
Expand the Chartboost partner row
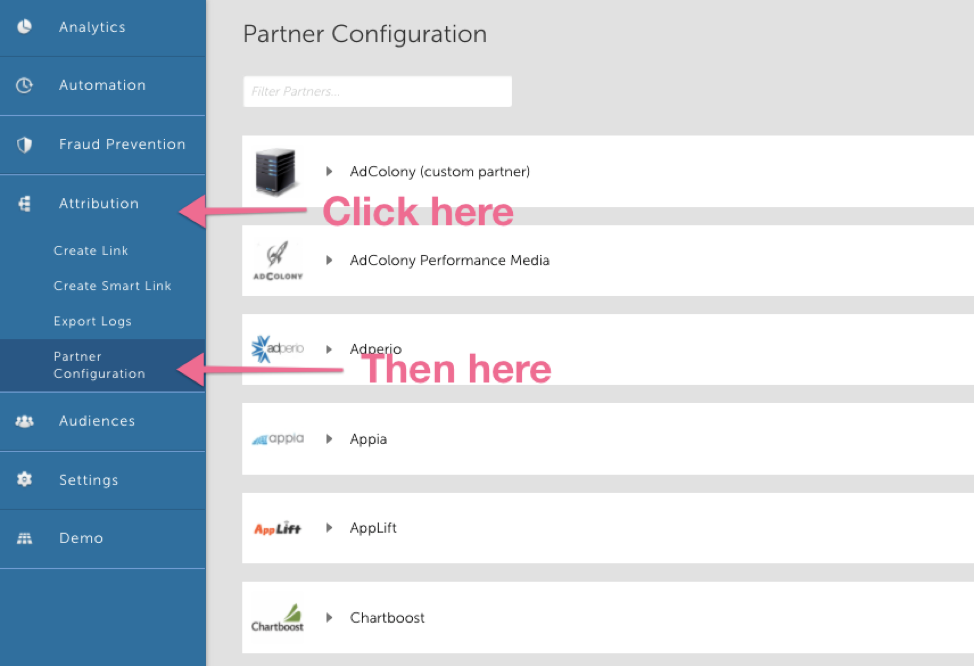[329, 618]
